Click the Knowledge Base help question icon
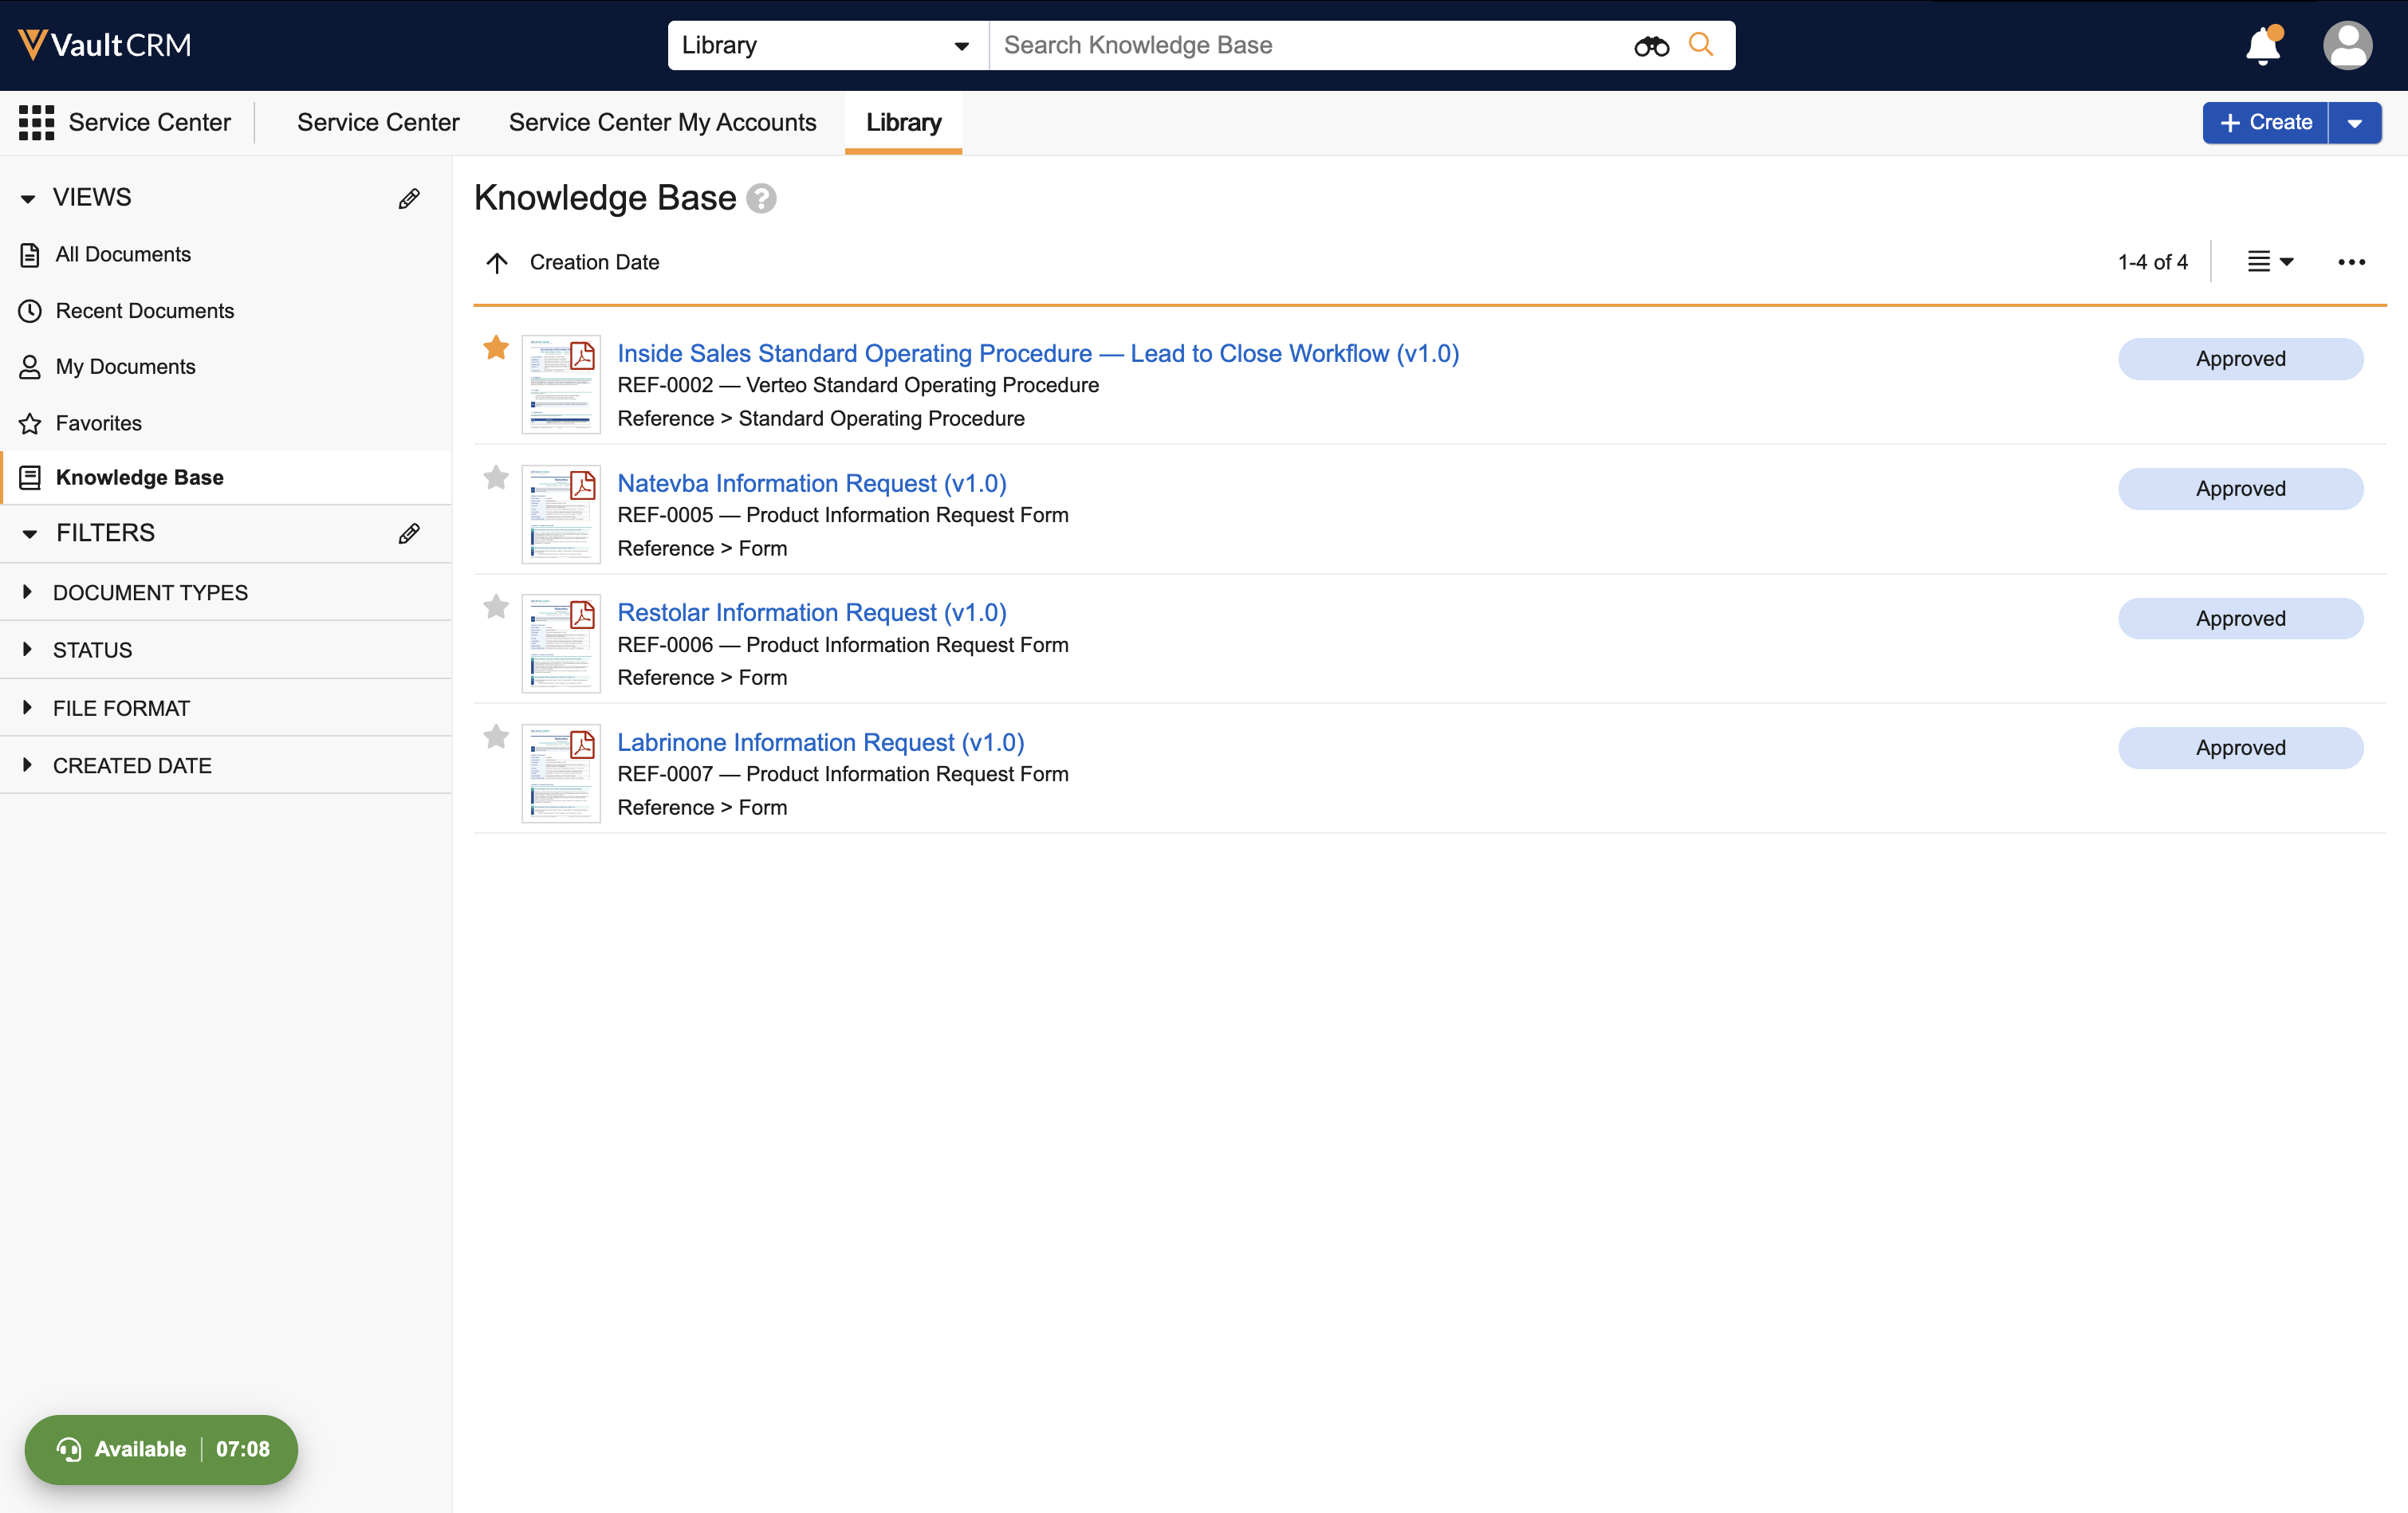 click(x=761, y=198)
